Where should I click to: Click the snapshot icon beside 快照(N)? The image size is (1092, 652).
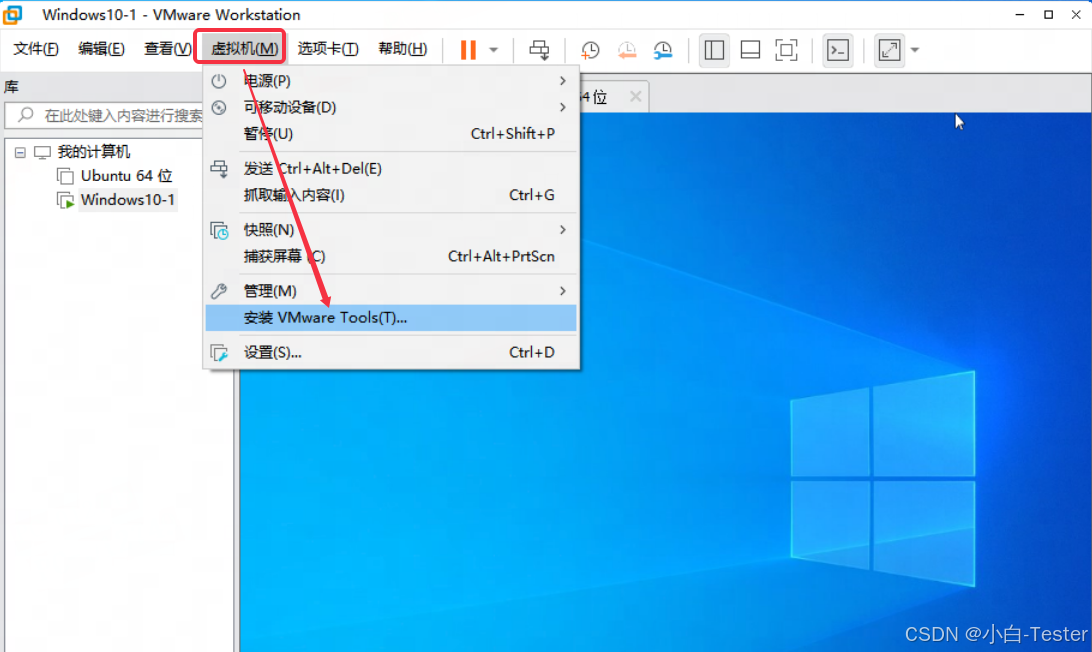coord(219,231)
